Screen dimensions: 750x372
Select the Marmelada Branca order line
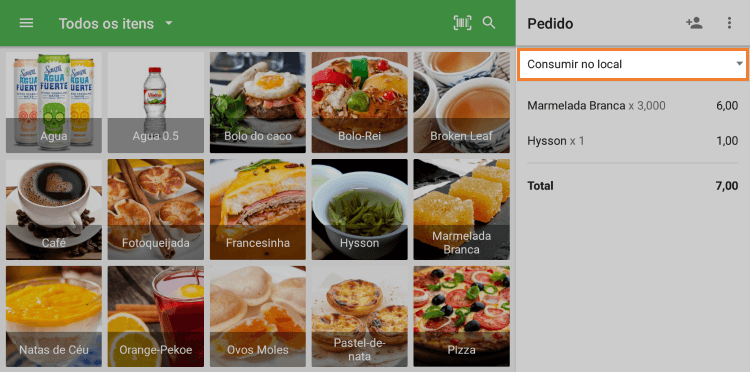point(632,106)
